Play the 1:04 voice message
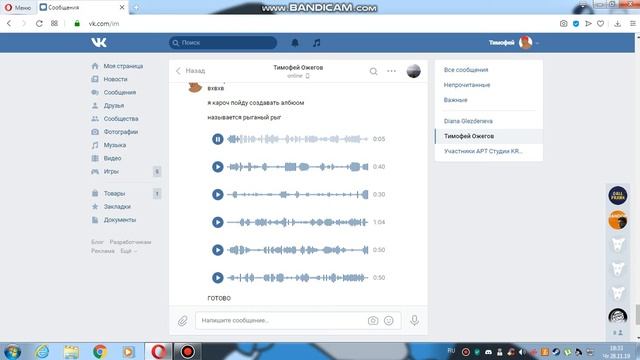Viewport: 640px width, 360px height. tap(218, 222)
